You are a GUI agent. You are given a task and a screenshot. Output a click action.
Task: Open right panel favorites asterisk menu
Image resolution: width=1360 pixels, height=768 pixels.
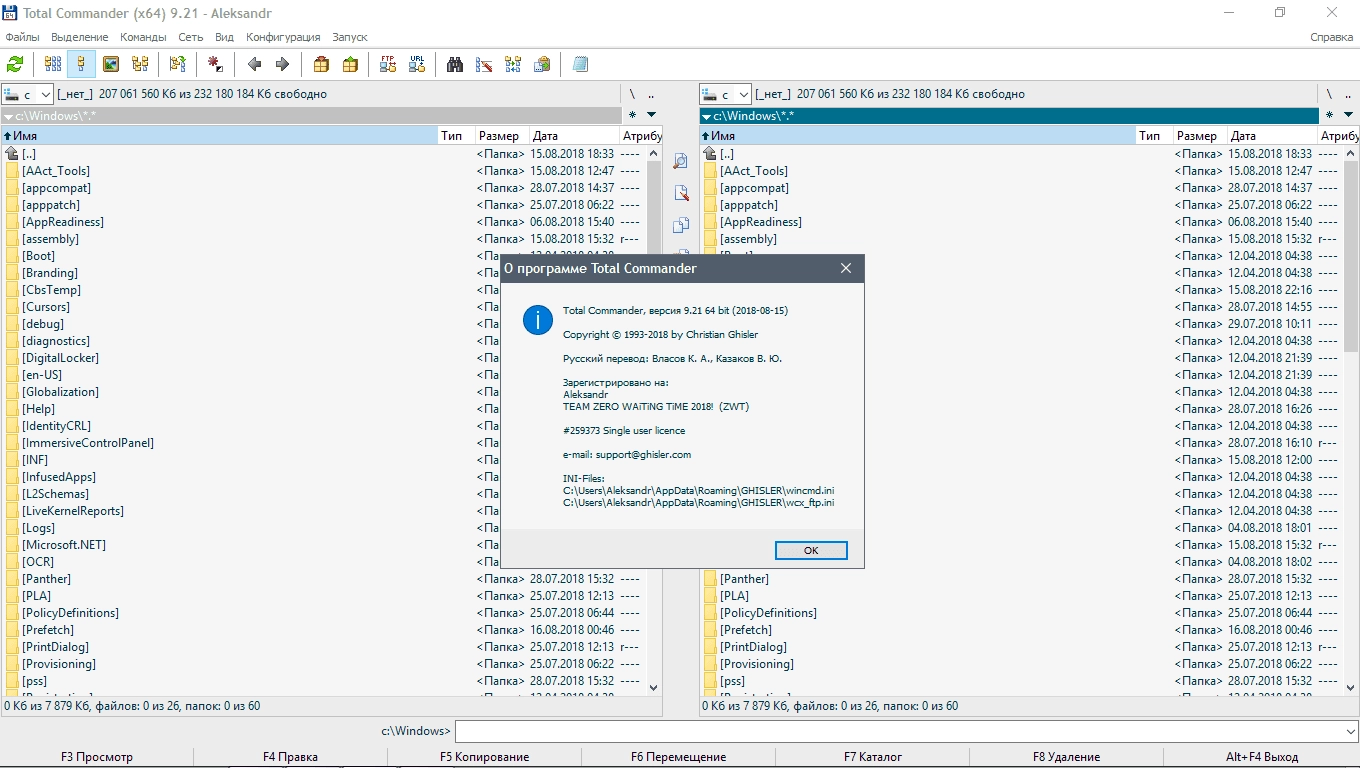coord(1332,115)
